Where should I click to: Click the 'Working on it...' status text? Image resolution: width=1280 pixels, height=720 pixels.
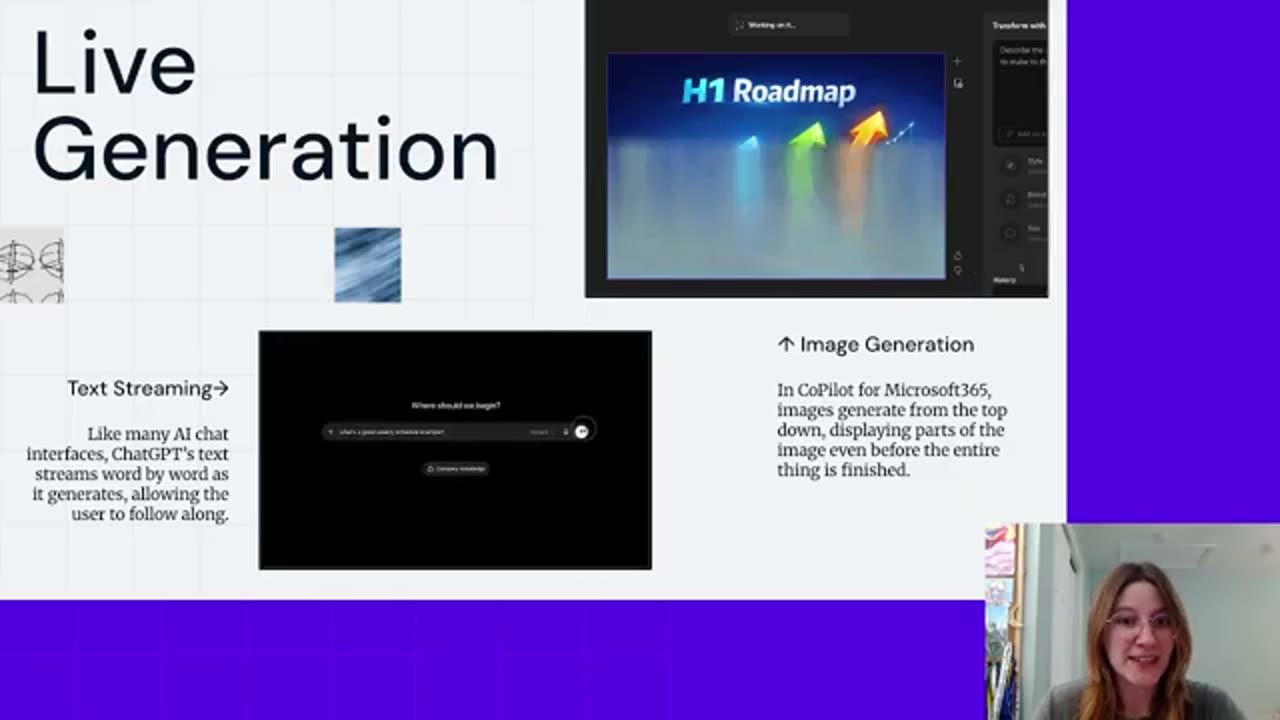point(771,25)
